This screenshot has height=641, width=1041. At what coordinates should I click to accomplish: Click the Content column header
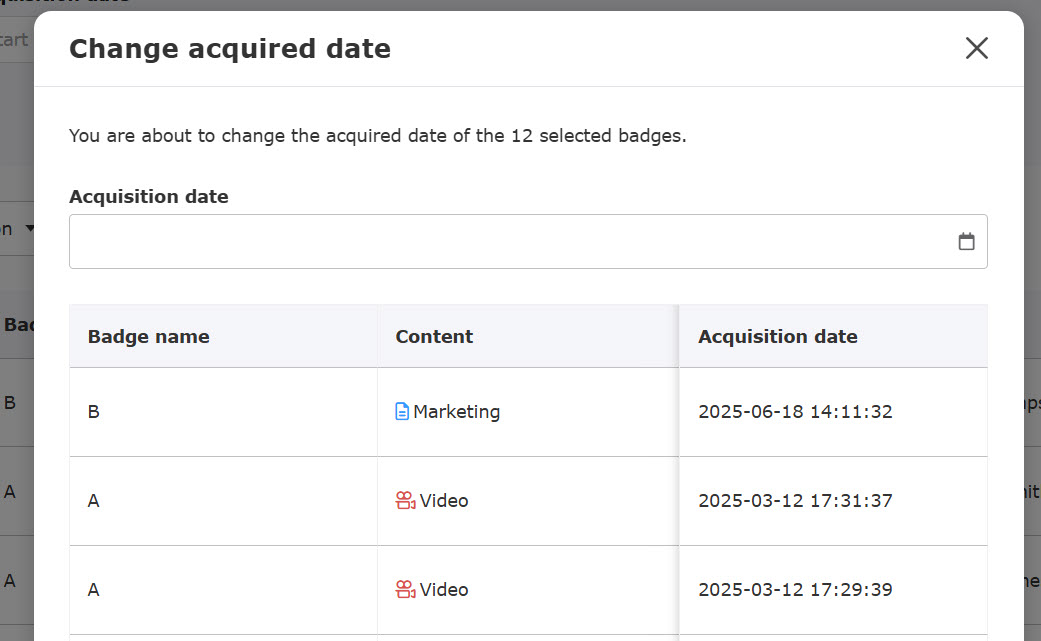[x=434, y=336]
